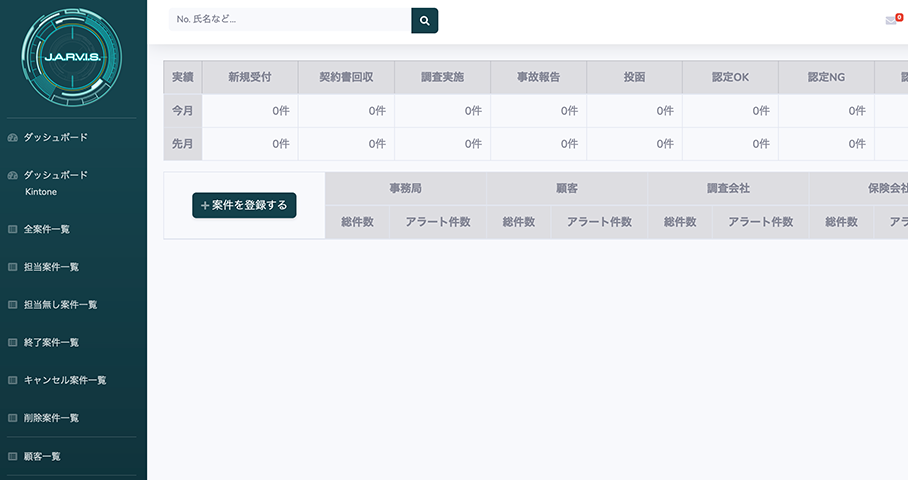Click the ダッシュボード gauge icon
Screen dimensions: 908x480
pyautogui.click(x=13, y=137)
